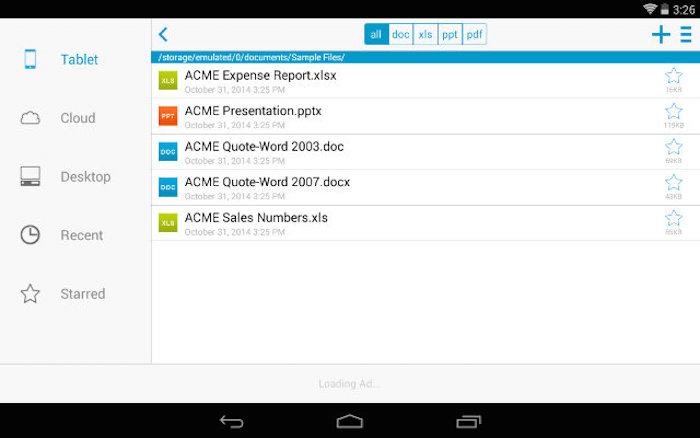This screenshot has height=438, width=700.
Task: Show Recent files label
Action: click(82, 235)
